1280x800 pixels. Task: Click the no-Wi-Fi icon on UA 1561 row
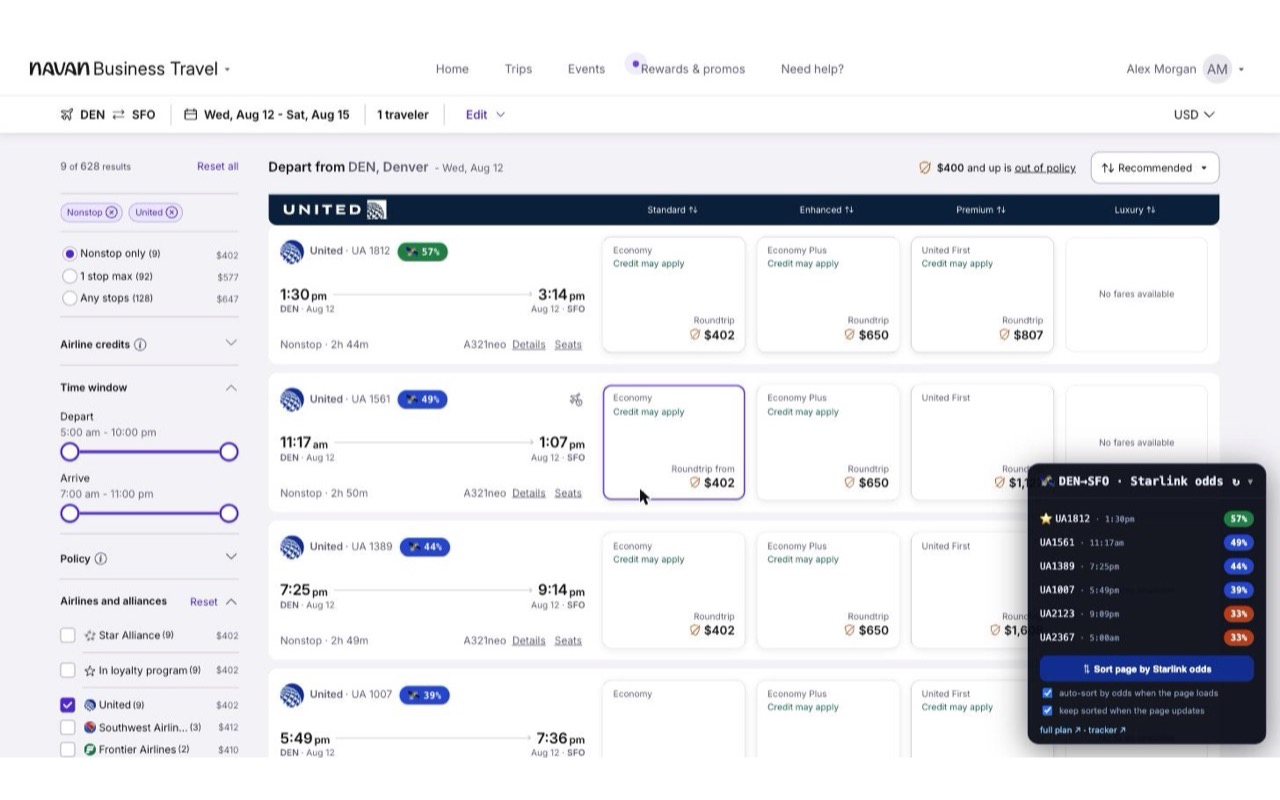tap(576, 400)
